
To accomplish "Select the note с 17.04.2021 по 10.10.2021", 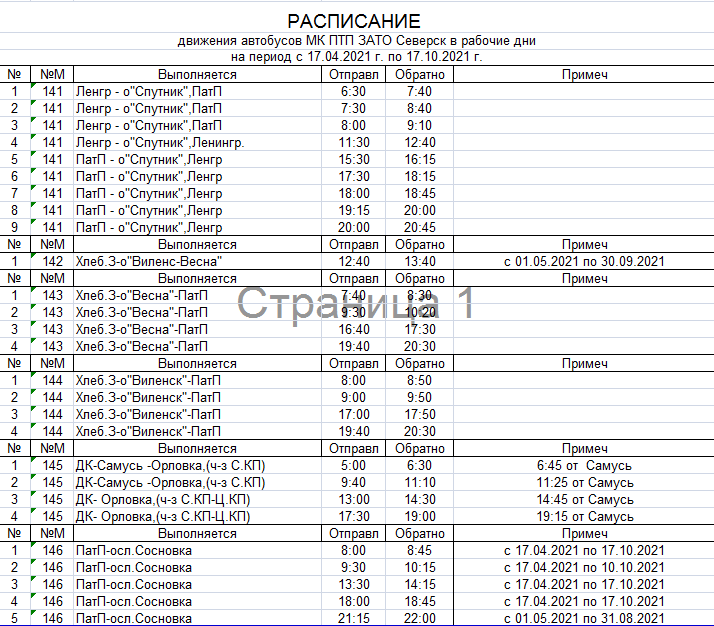I will click(584, 567).
